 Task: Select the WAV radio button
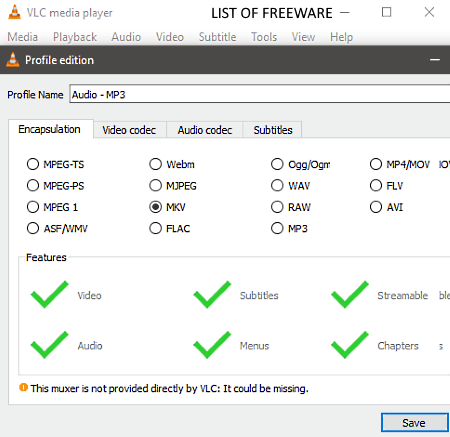pyautogui.click(x=277, y=185)
